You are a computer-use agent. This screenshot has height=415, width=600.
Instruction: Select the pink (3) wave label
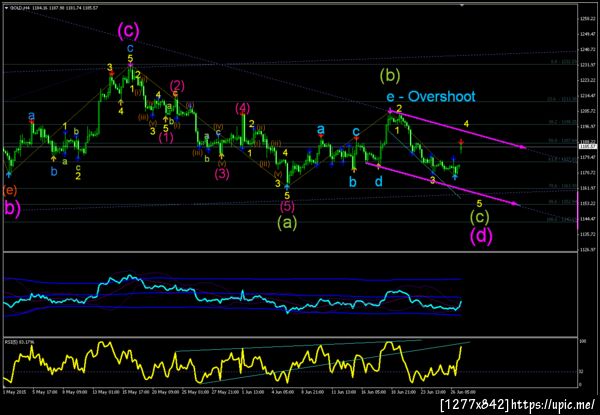[x=222, y=174]
